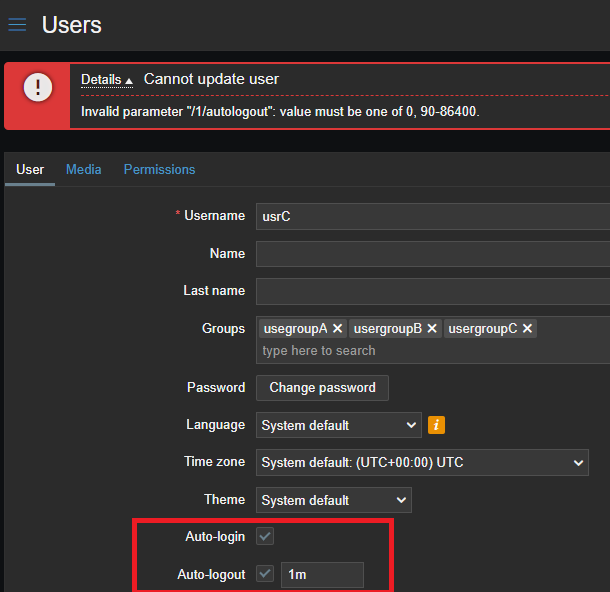Remove usegroupA from Groups

pyautogui.click(x=338, y=328)
